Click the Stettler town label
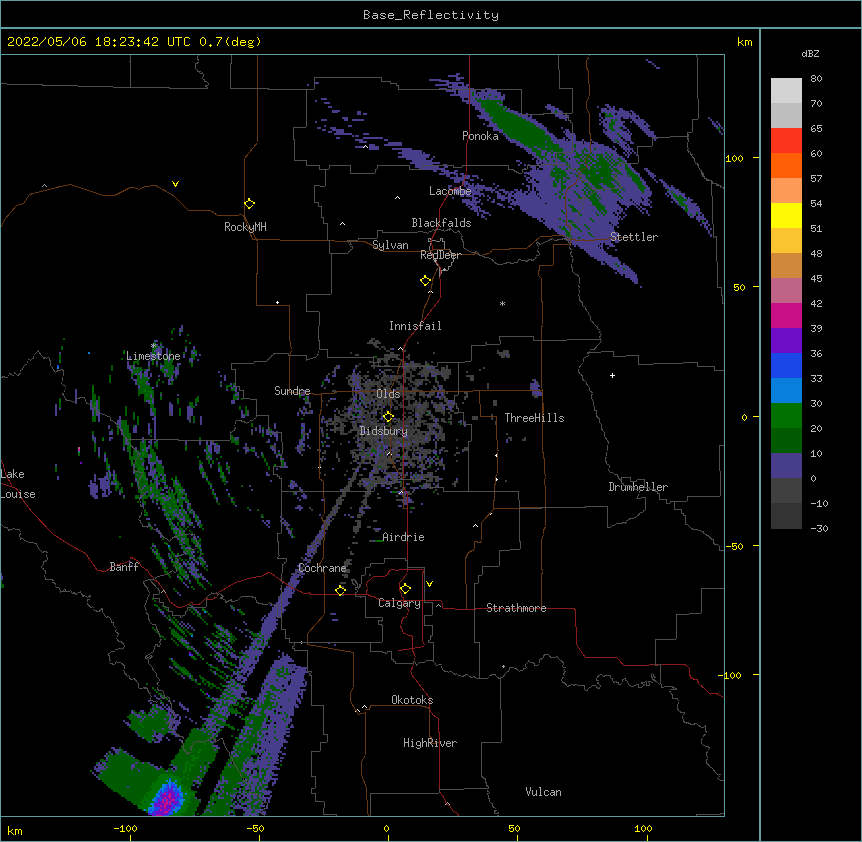 point(633,237)
